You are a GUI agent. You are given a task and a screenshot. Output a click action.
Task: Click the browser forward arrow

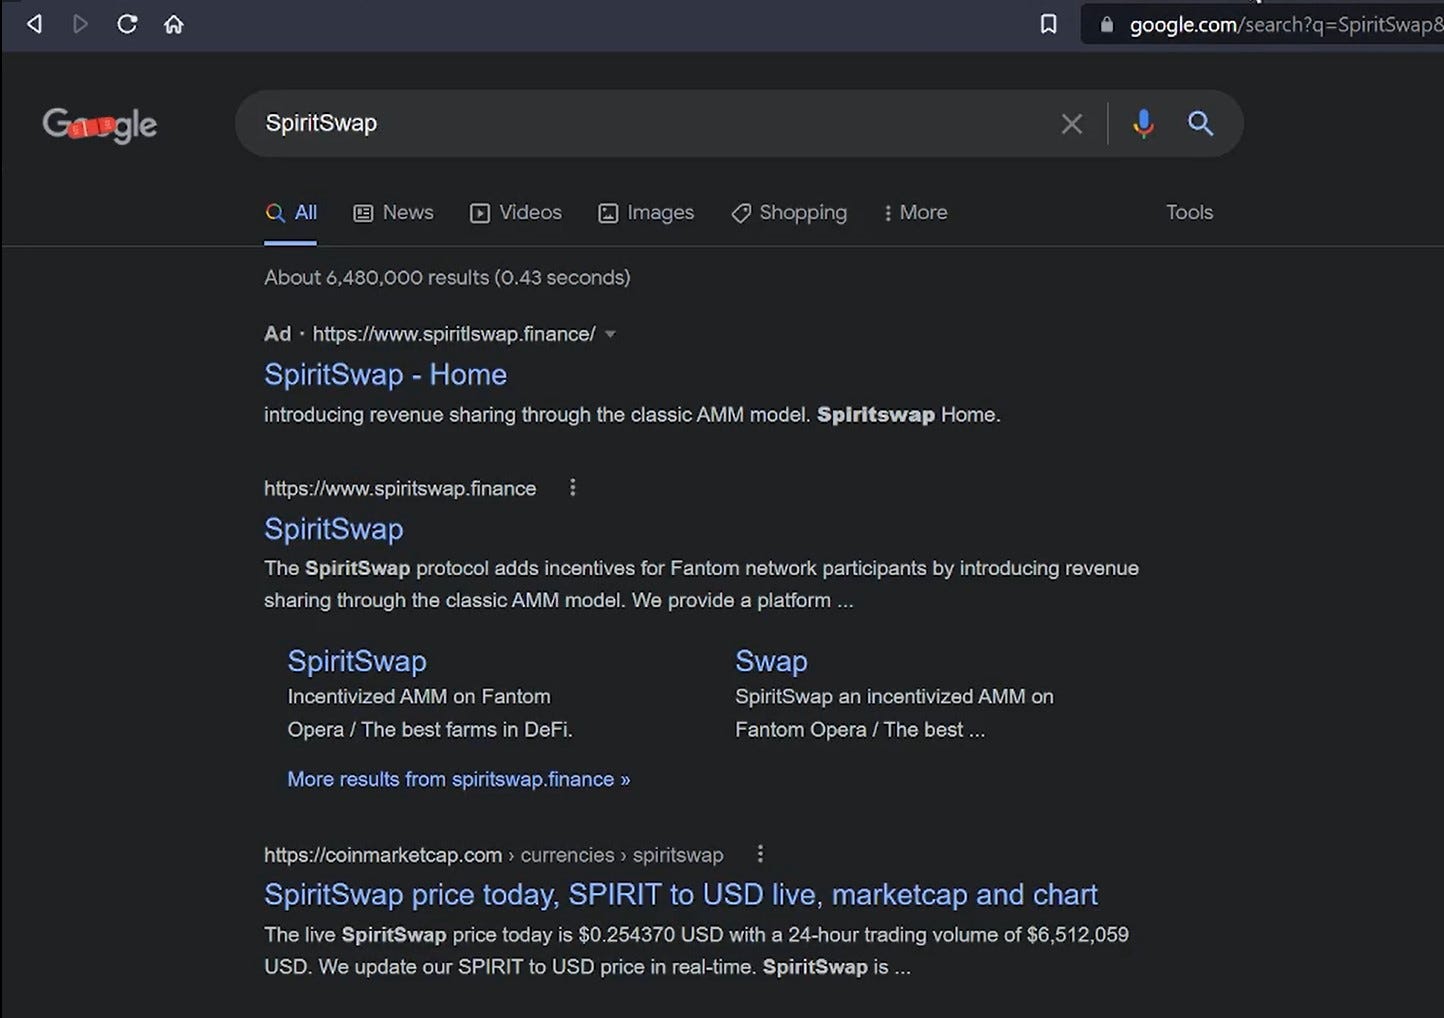click(x=81, y=24)
